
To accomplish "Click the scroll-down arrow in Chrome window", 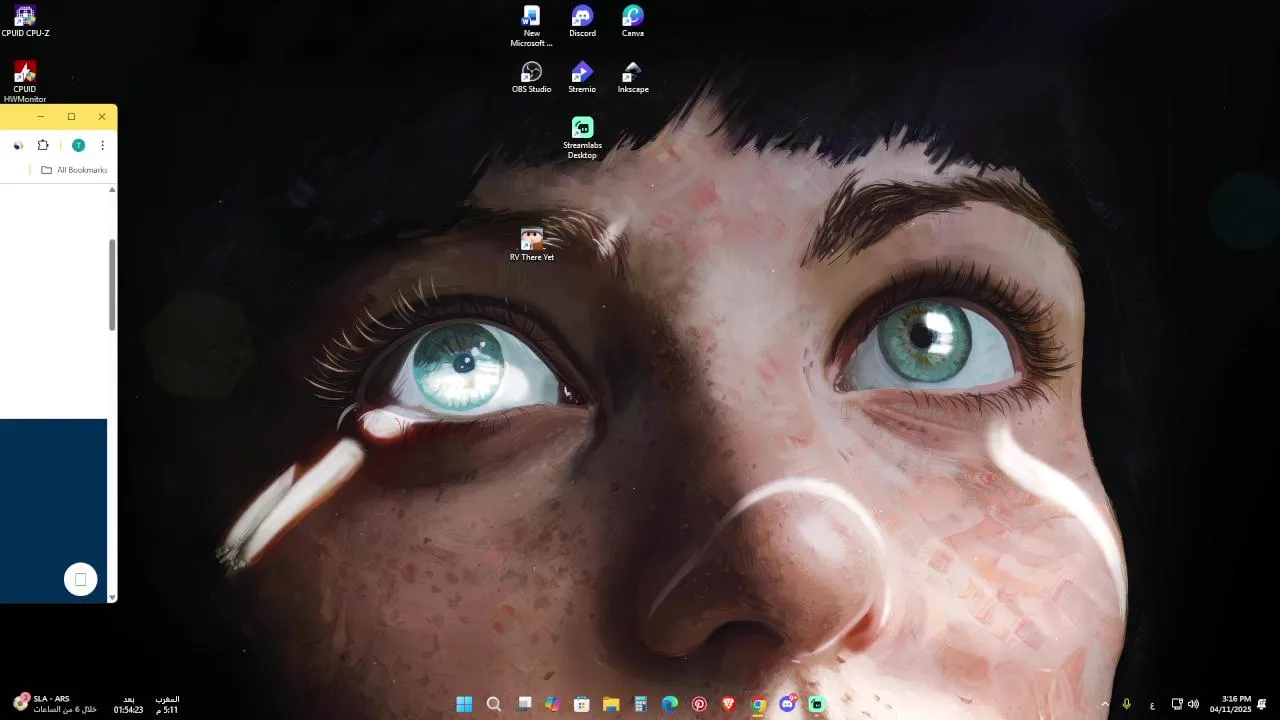I will (112, 597).
